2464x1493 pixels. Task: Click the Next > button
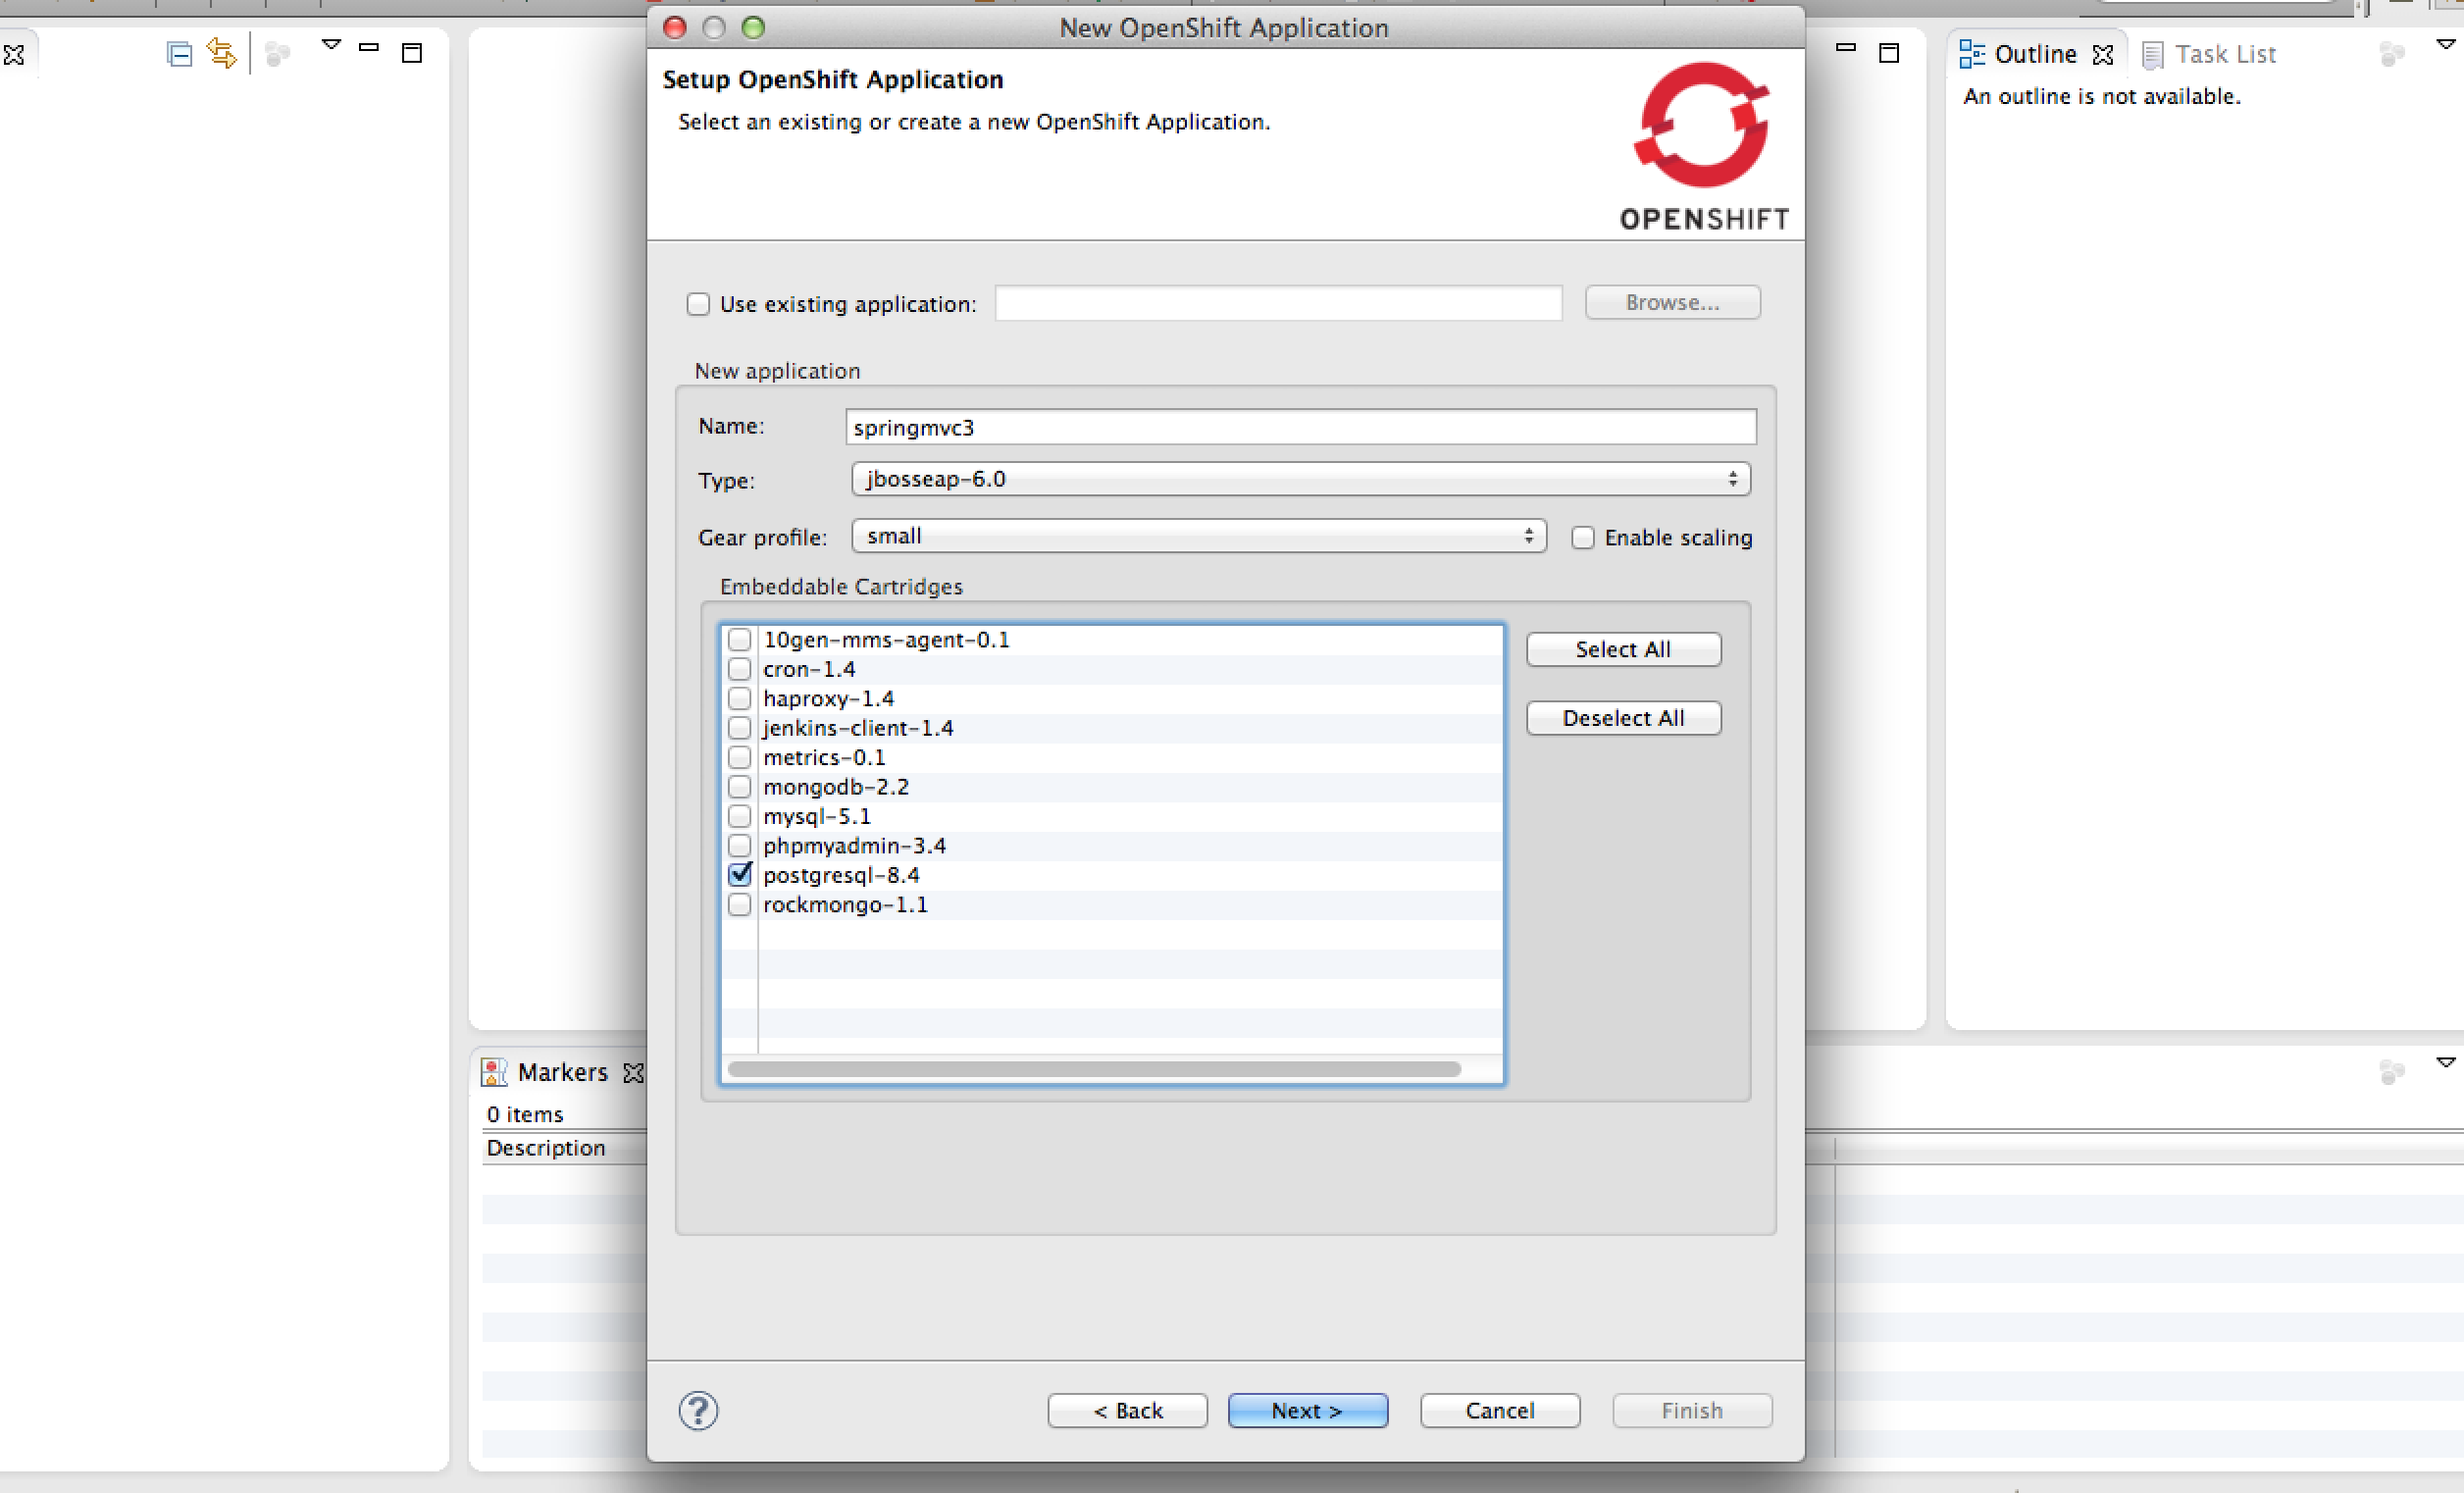point(1307,1410)
